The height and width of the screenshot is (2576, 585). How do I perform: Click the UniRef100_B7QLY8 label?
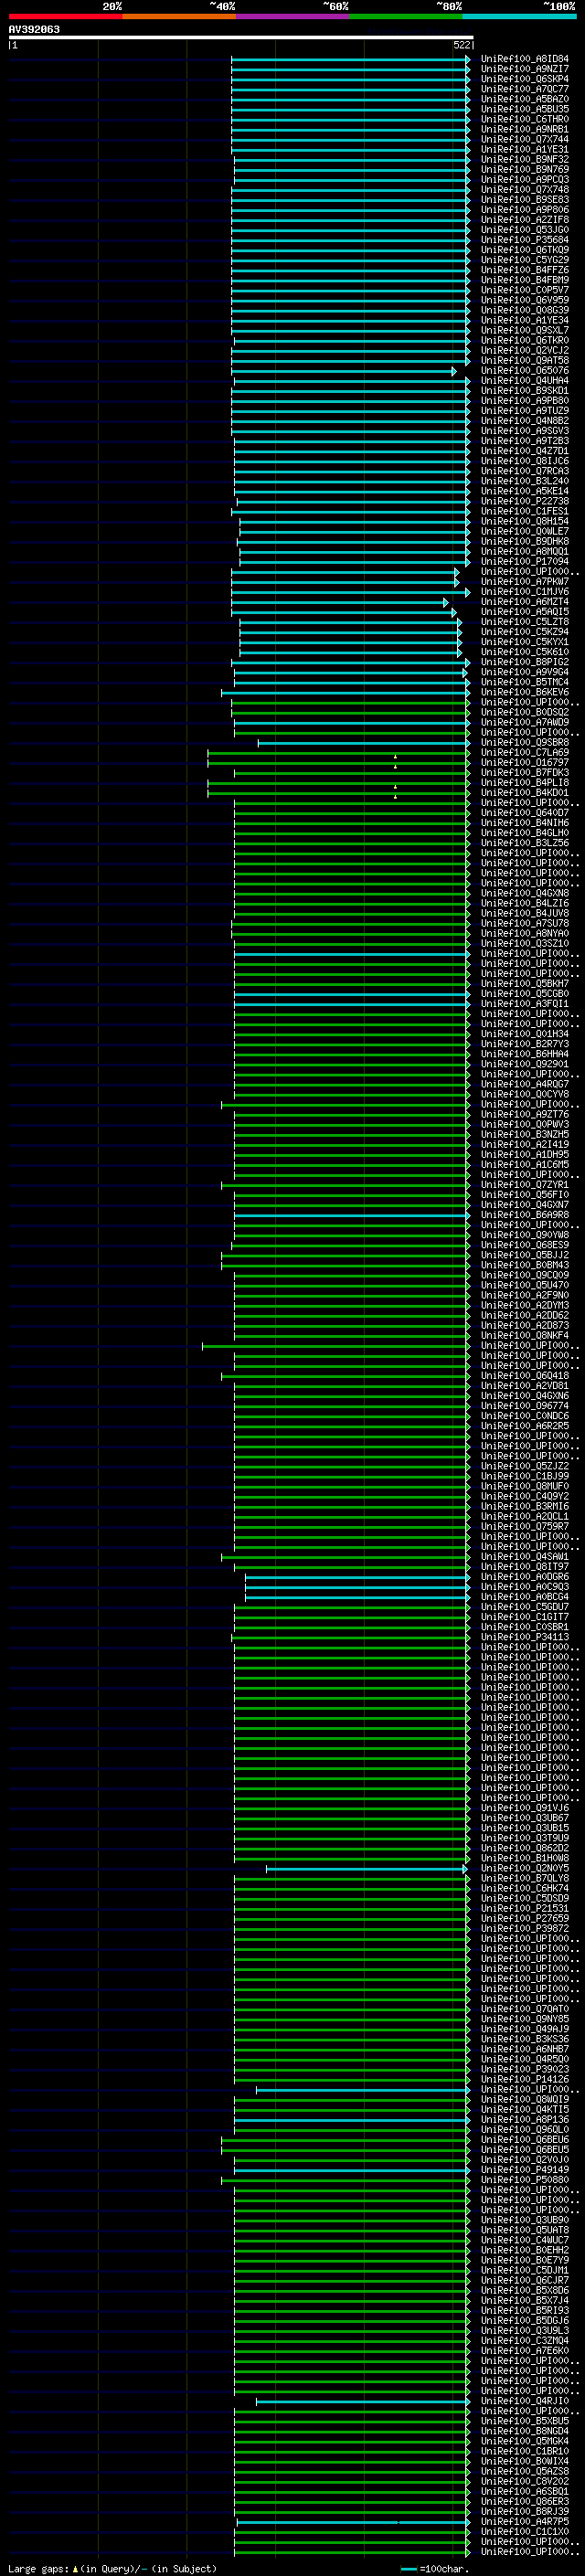525,1878
